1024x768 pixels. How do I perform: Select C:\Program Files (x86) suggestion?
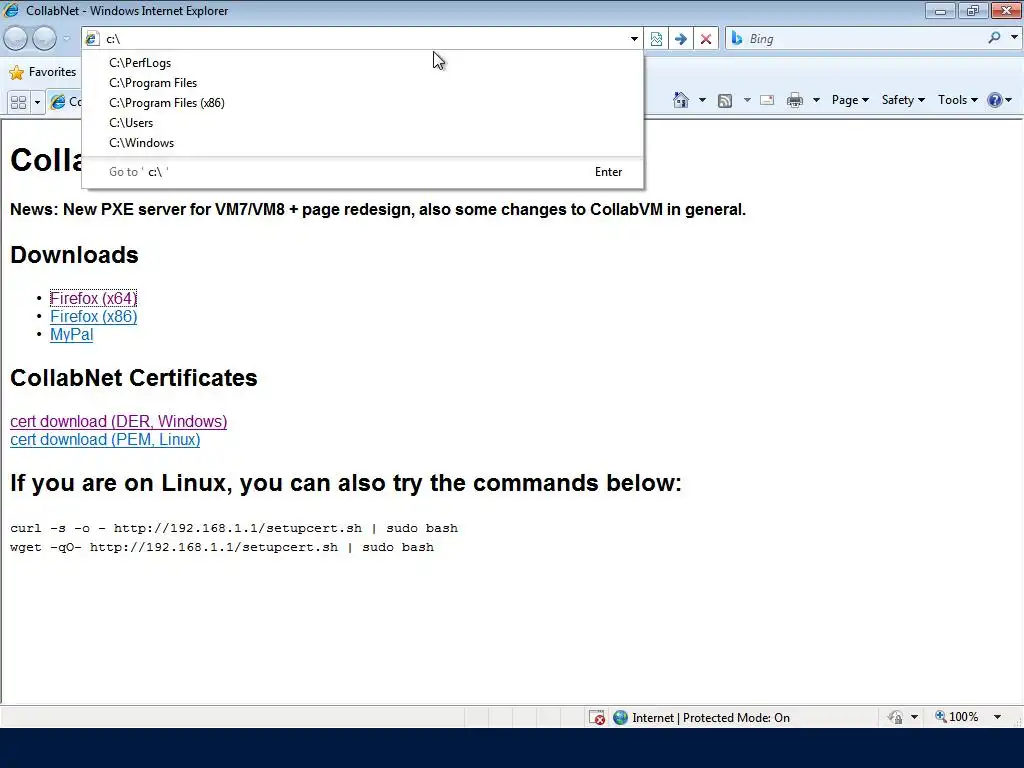pyautogui.click(x=362, y=103)
